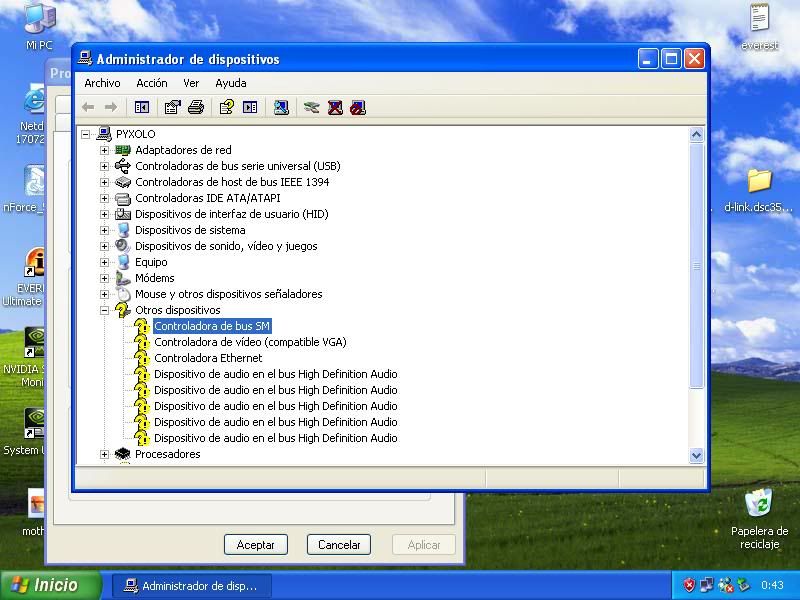This screenshot has width=800, height=600.
Task: Expand Dispositivos de sistema
Action: 105,230
